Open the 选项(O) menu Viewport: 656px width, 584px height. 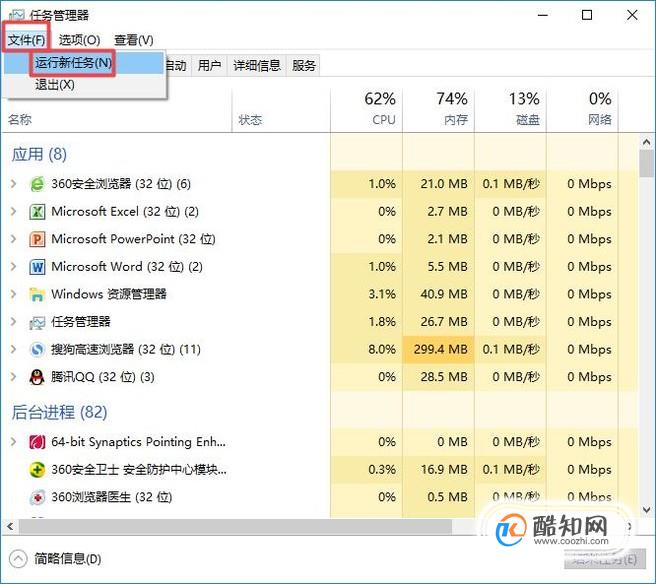coord(79,40)
